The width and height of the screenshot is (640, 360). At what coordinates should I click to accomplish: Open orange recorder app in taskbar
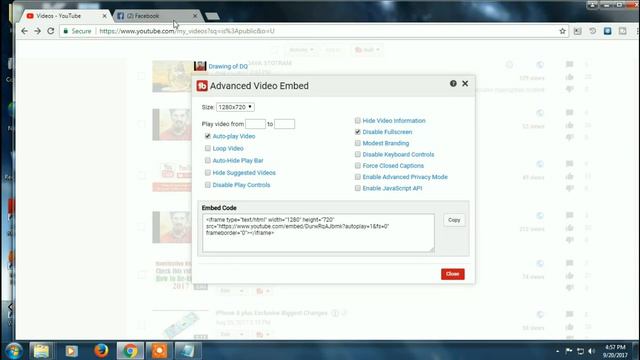coord(159,351)
